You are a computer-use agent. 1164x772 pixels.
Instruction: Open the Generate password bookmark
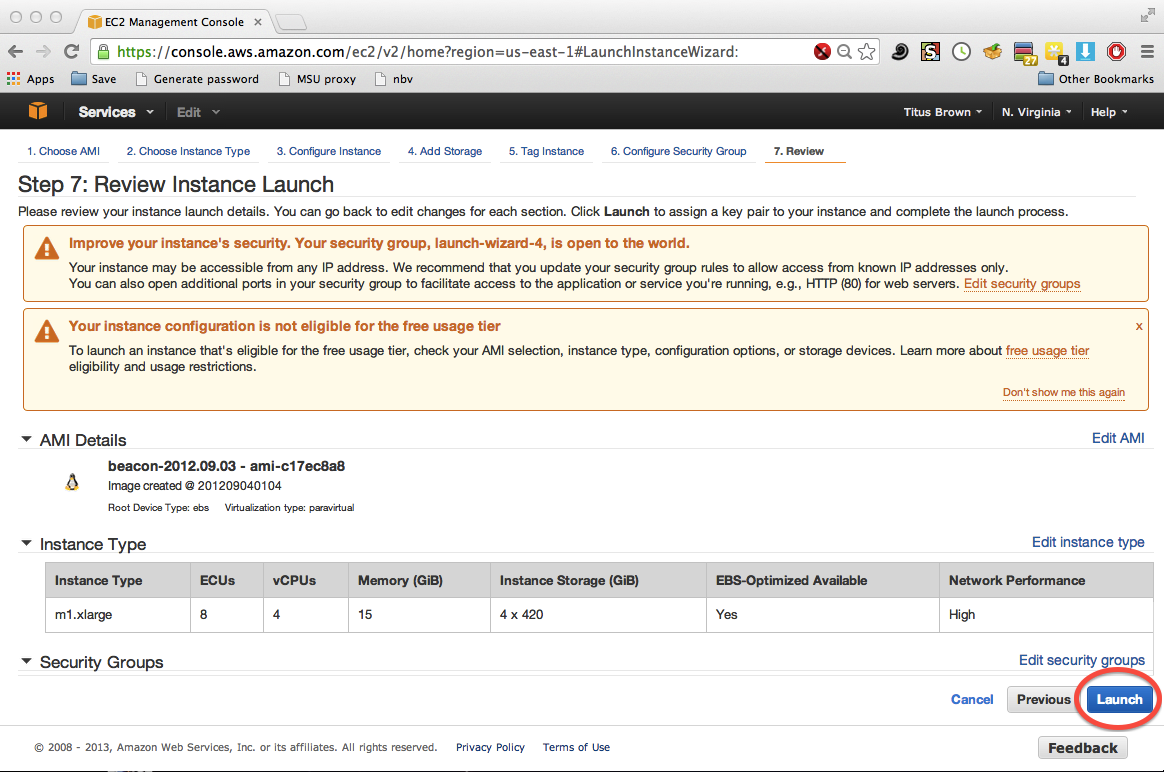tap(197, 79)
